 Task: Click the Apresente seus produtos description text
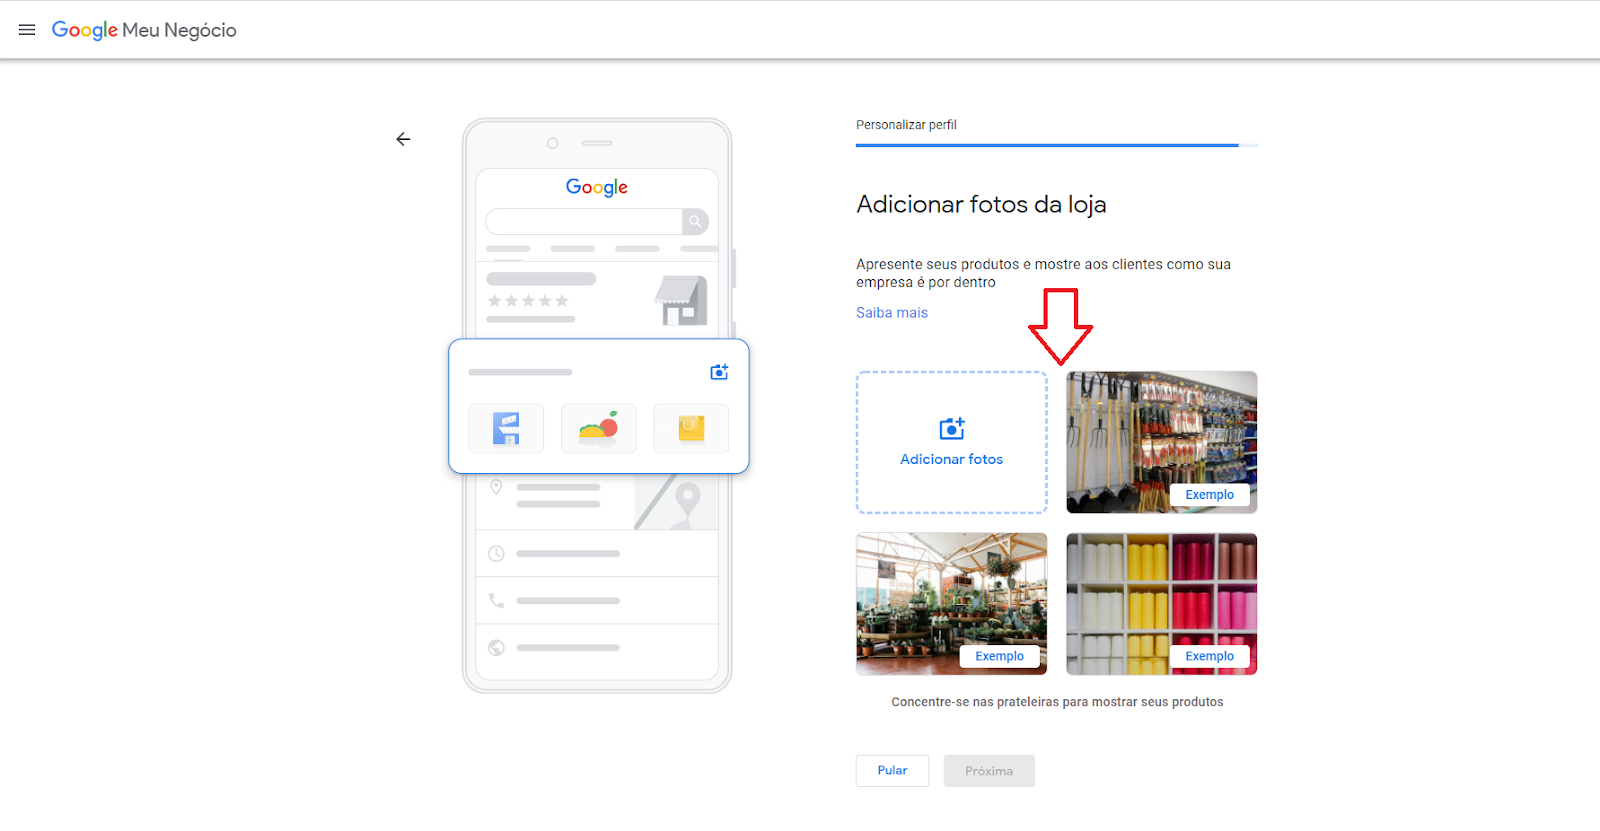1043,273
